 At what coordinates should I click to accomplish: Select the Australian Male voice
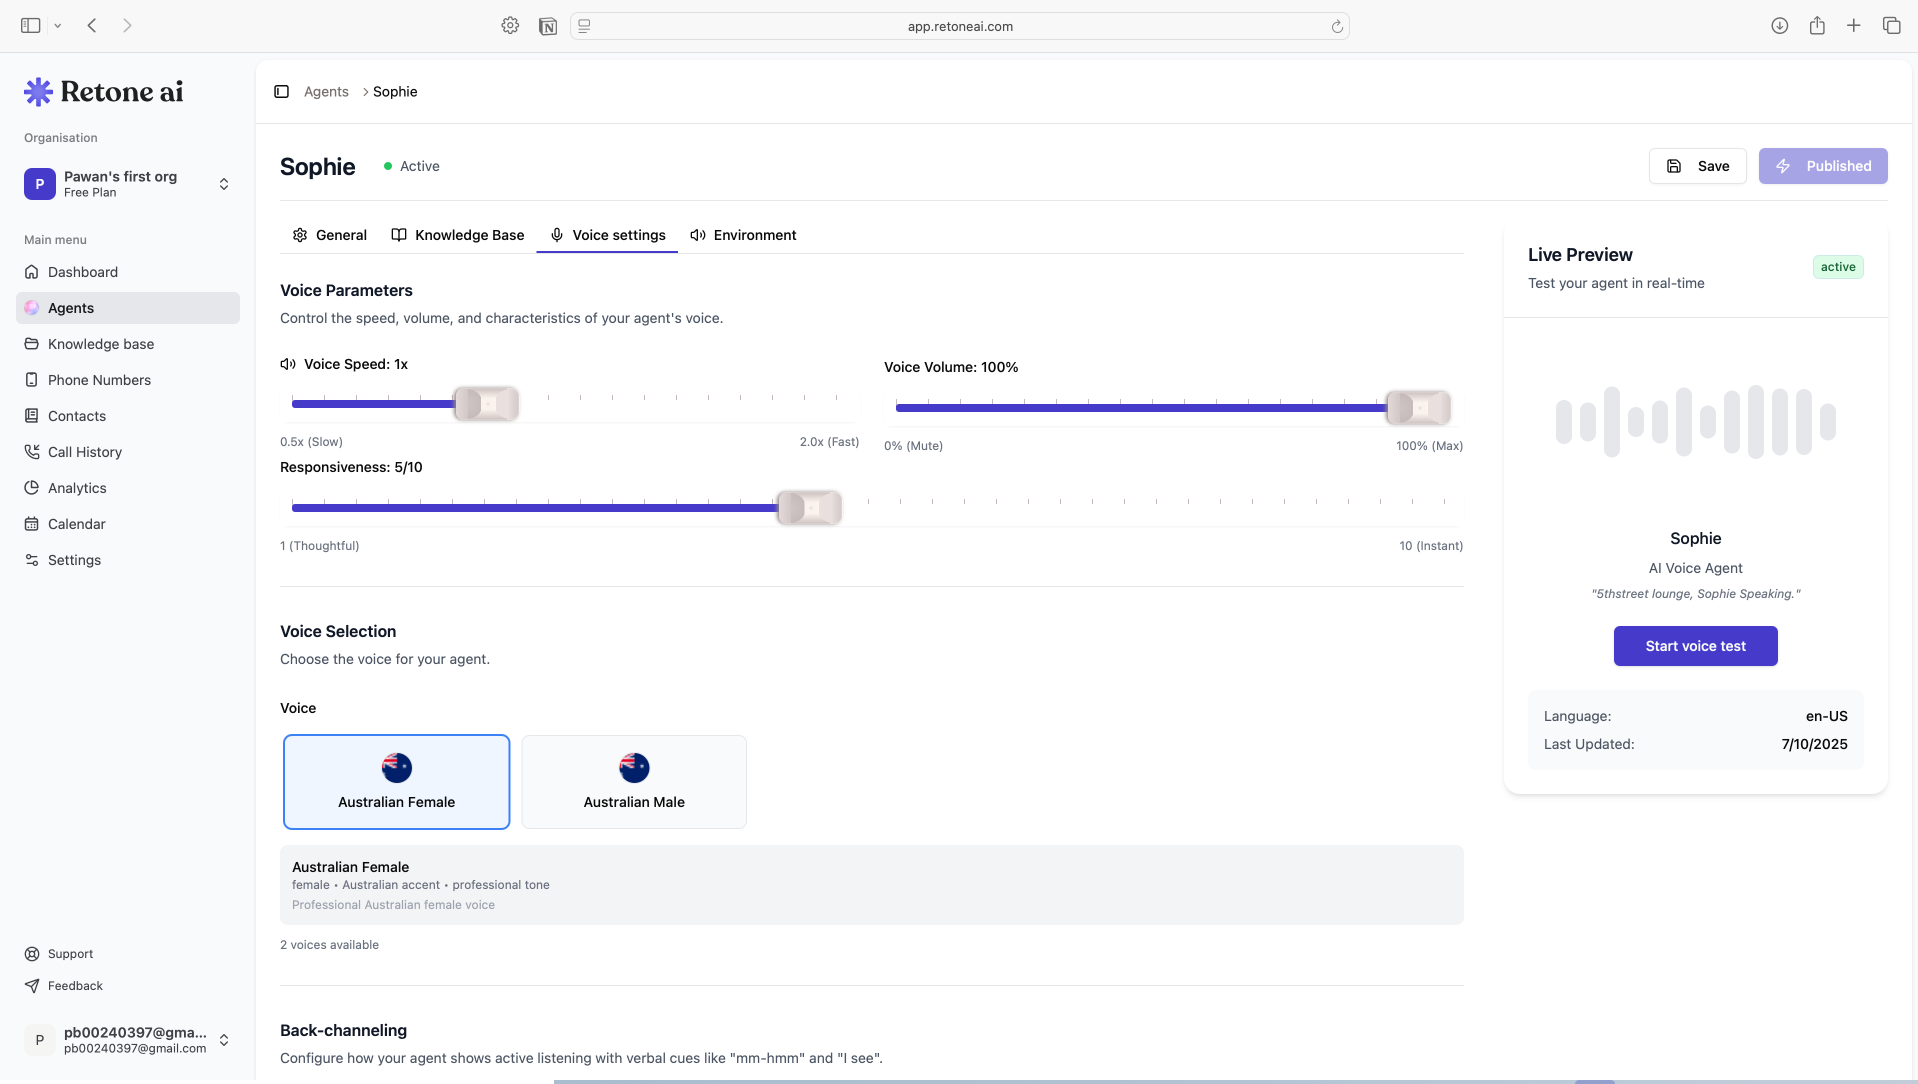click(634, 782)
